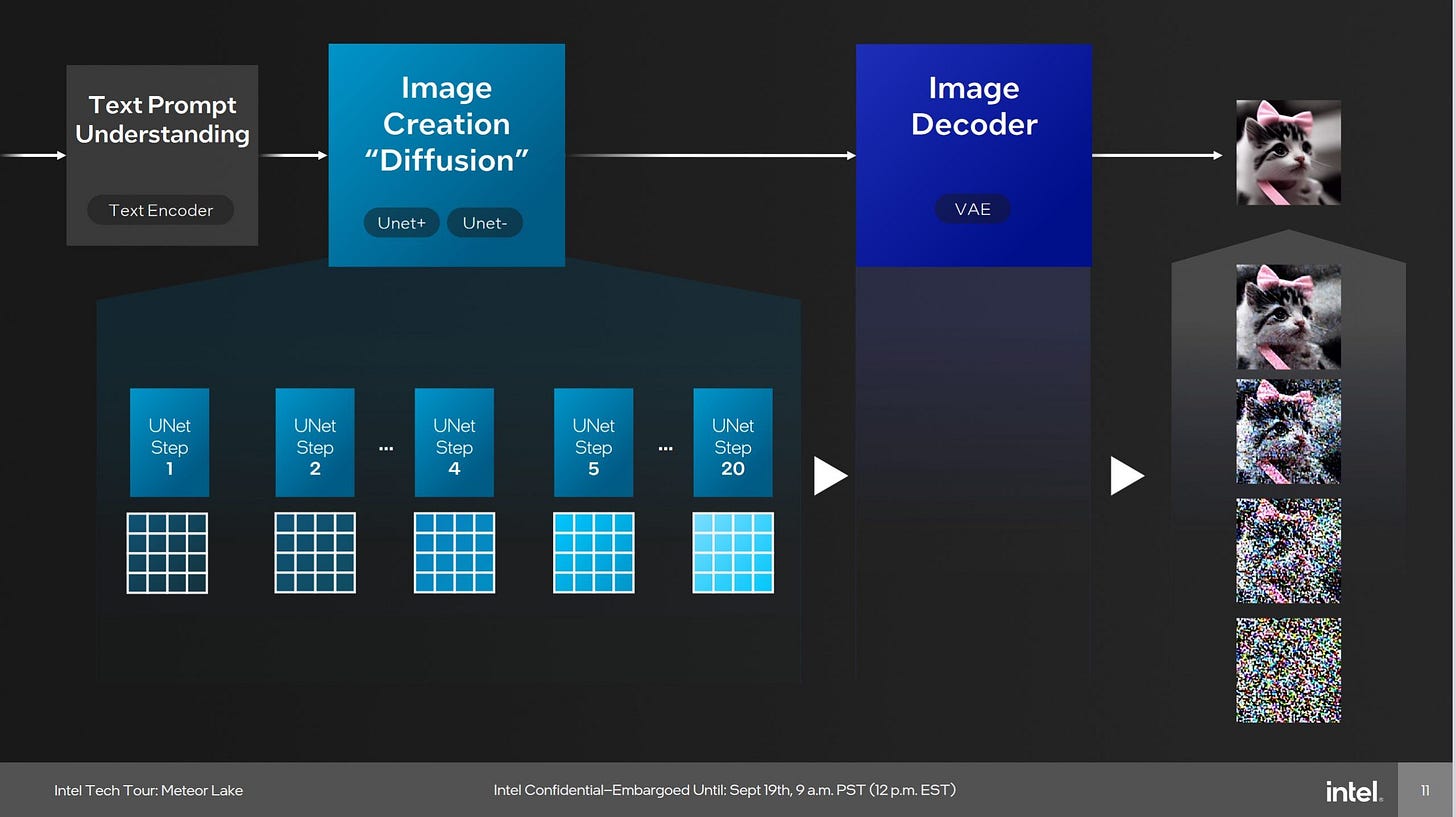1456x817 pixels.
Task: Open the slightly grainy kitten thumbnail
Action: tap(1288, 317)
